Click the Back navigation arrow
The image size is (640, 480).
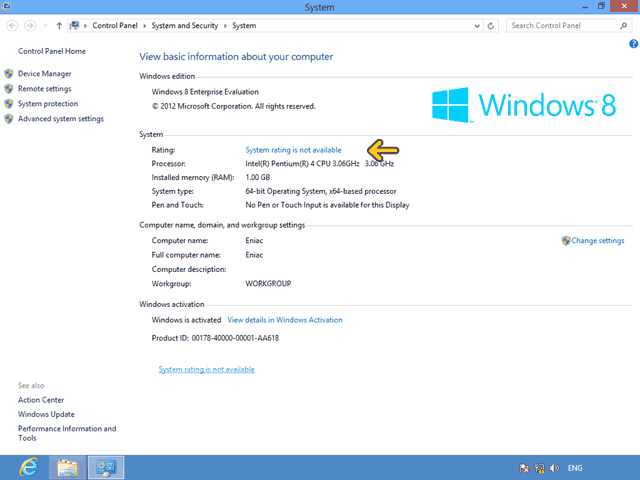coord(12,26)
